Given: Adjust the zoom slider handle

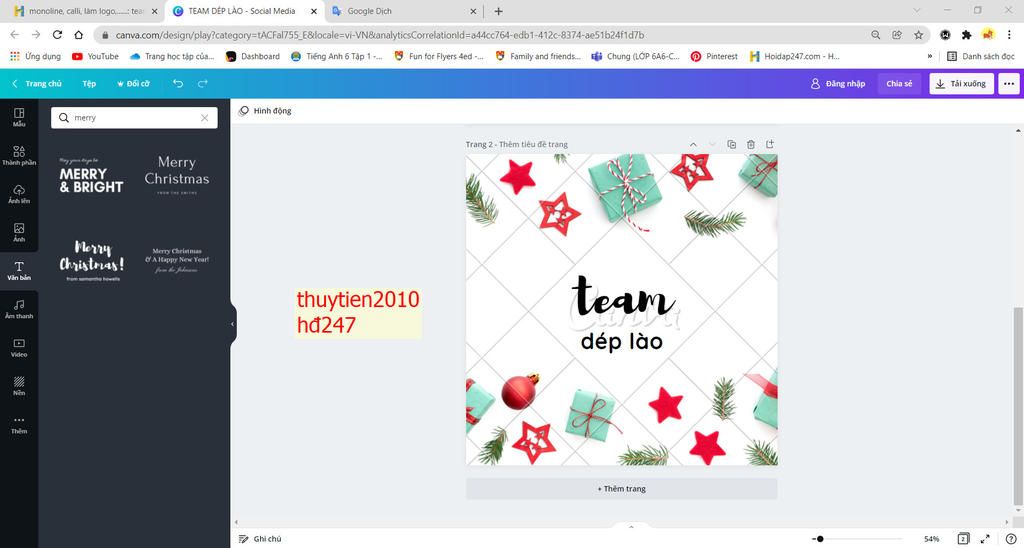Looking at the screenshot, I should pos(820,539).
